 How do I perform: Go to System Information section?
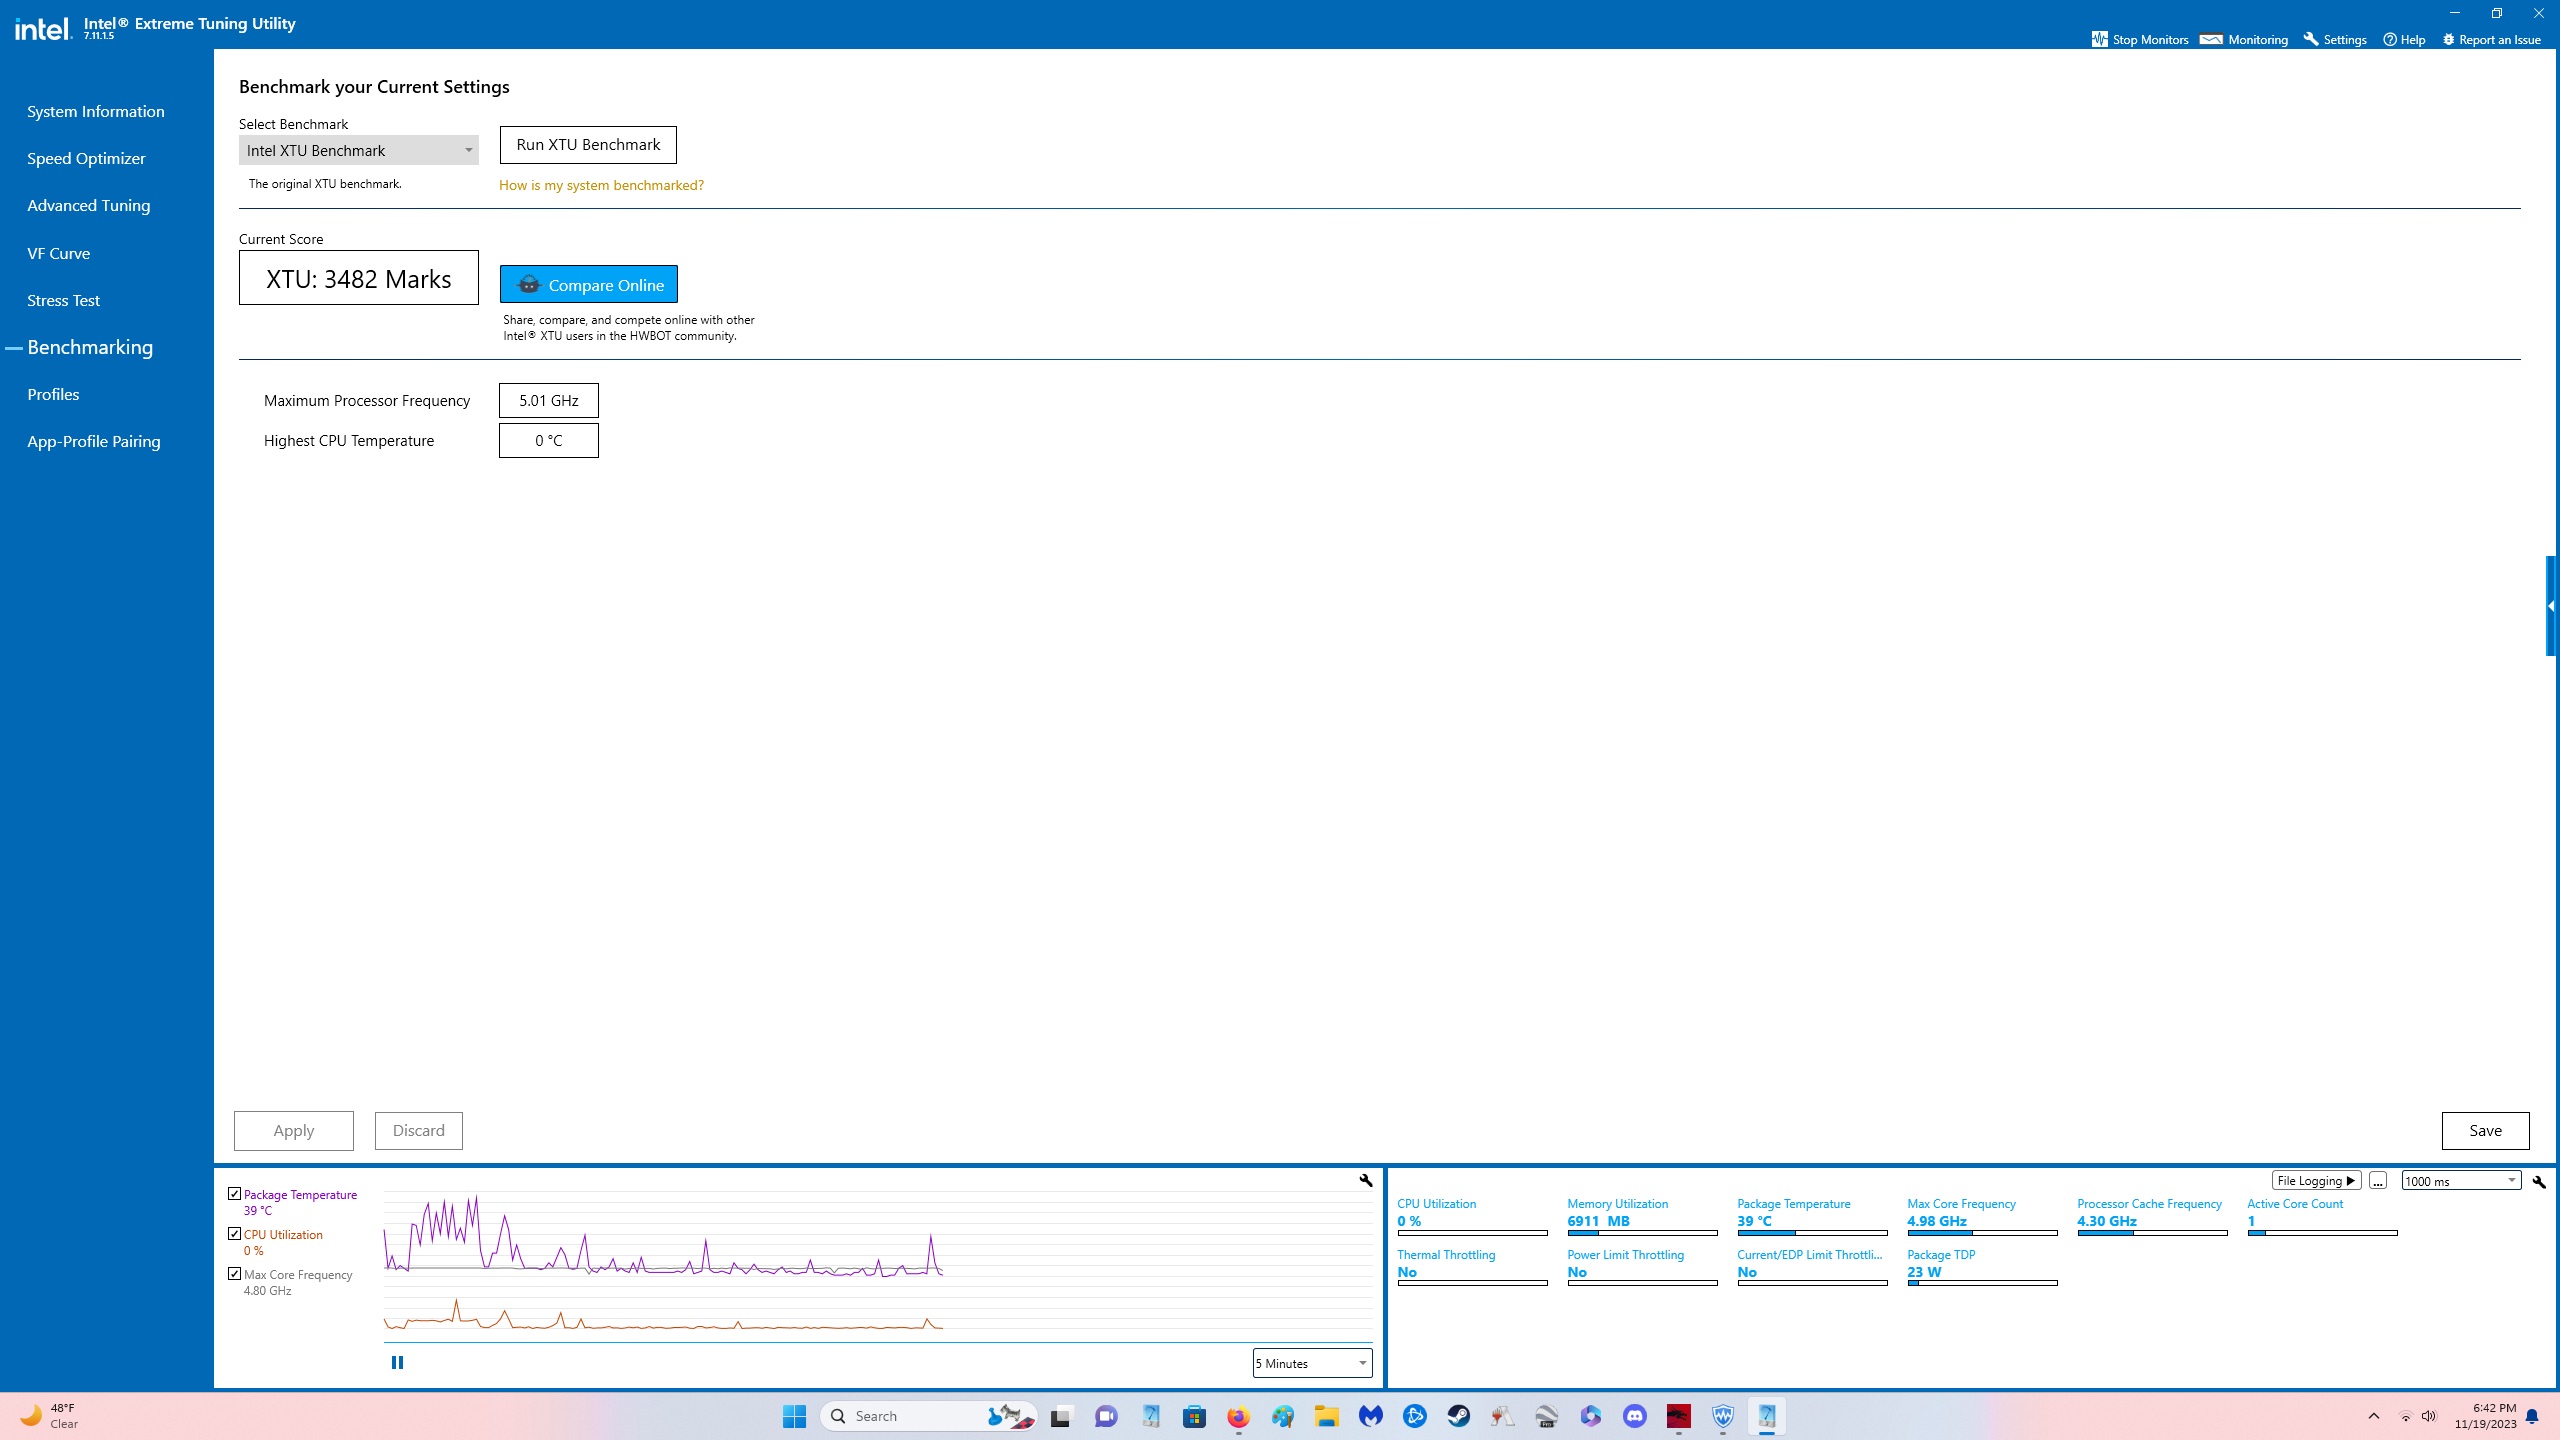point(96,111)
